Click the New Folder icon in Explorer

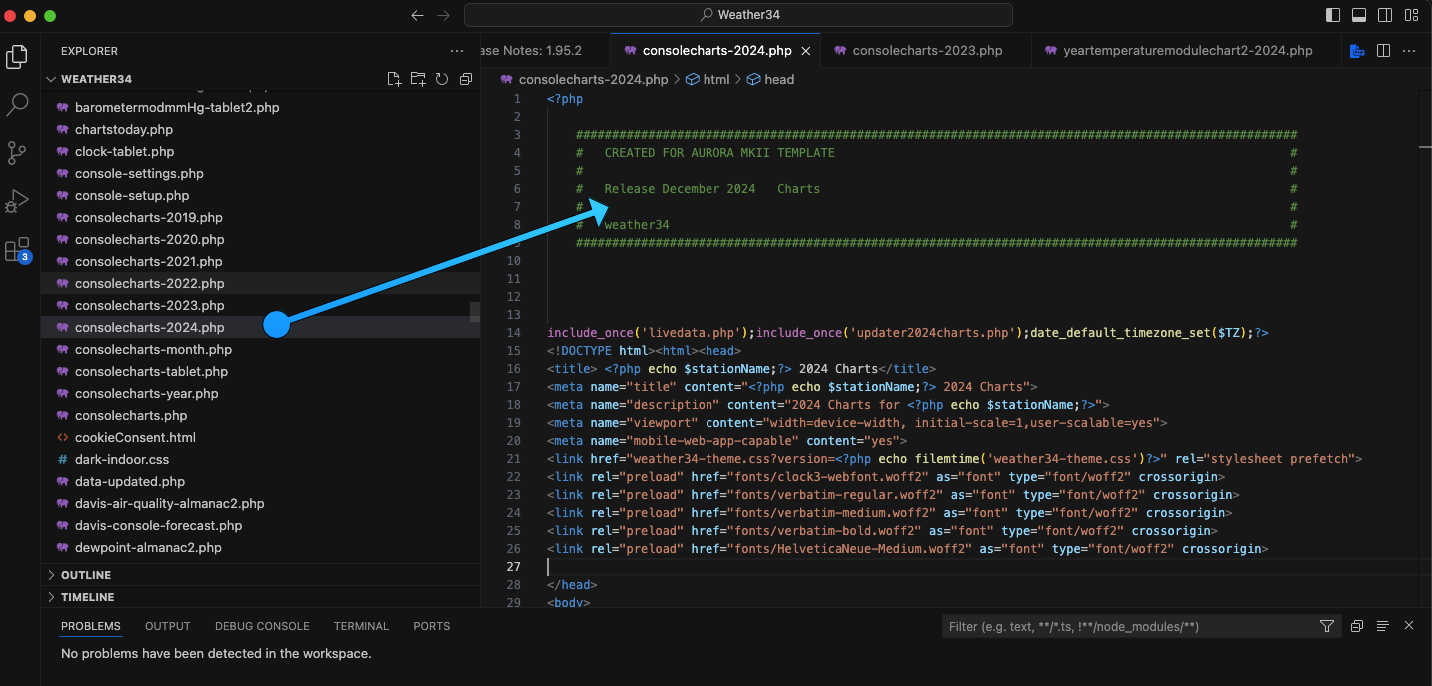coord(418,79)
